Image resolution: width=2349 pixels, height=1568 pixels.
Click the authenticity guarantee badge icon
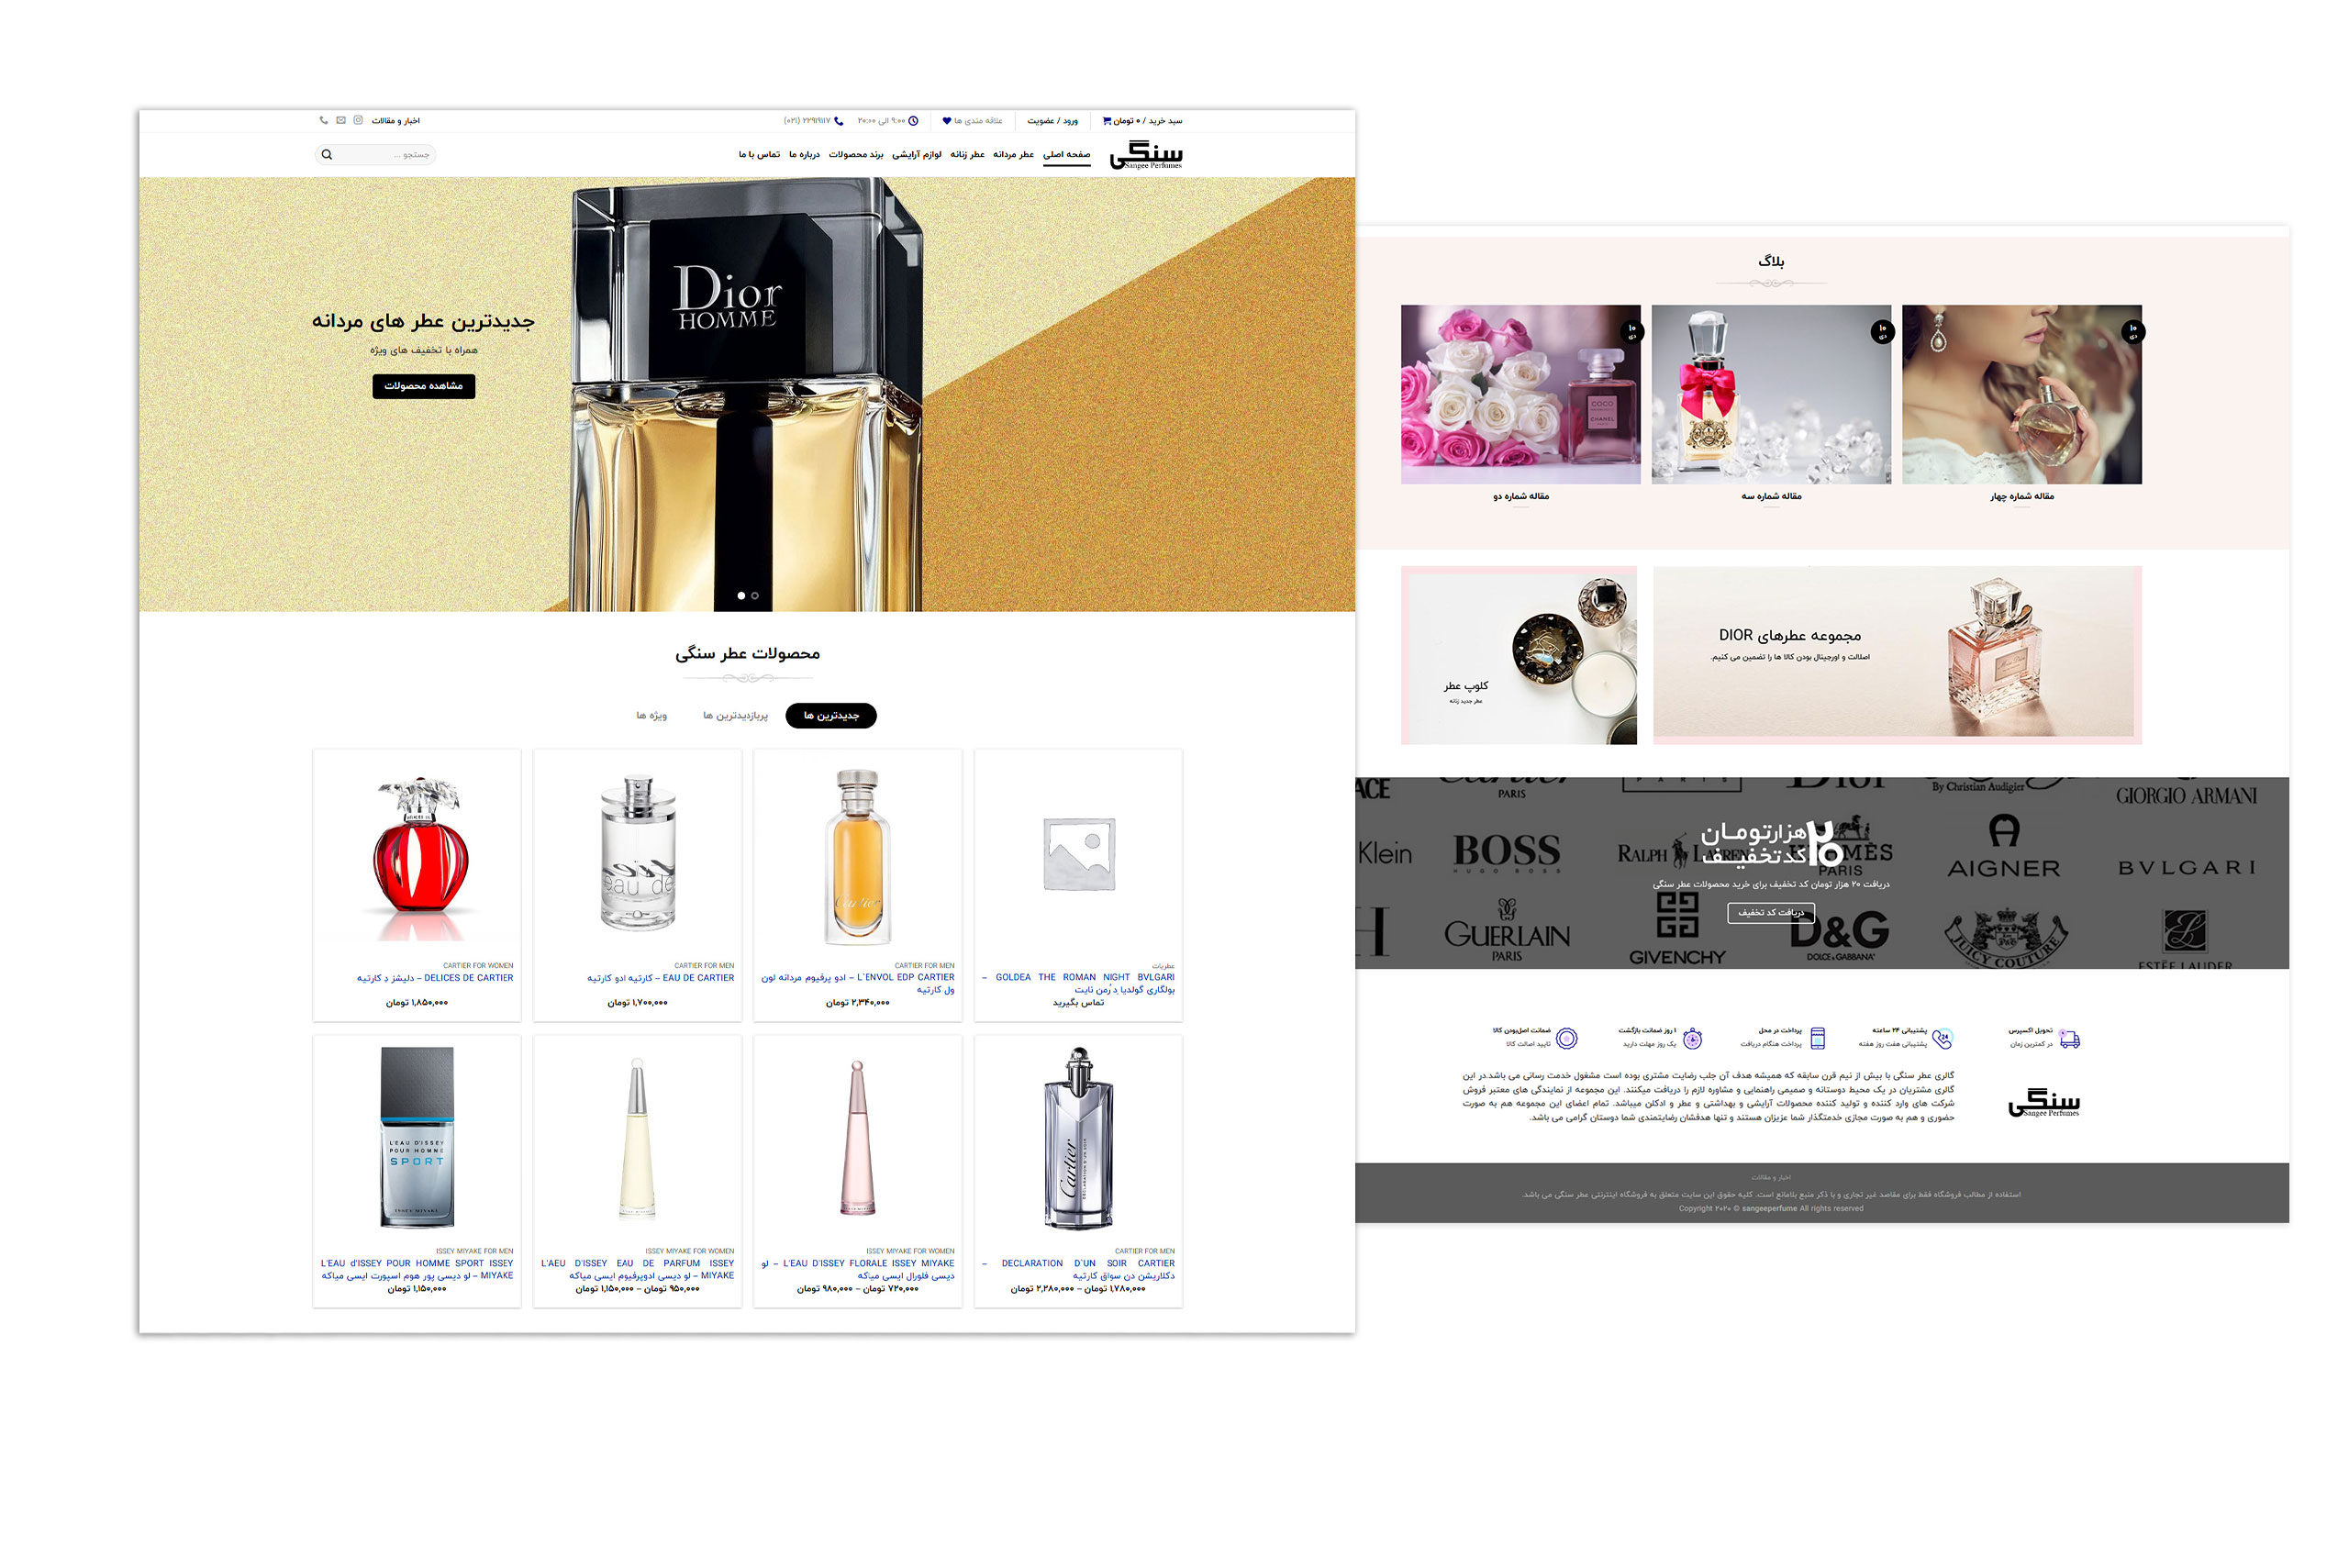click(1567, 1039)
